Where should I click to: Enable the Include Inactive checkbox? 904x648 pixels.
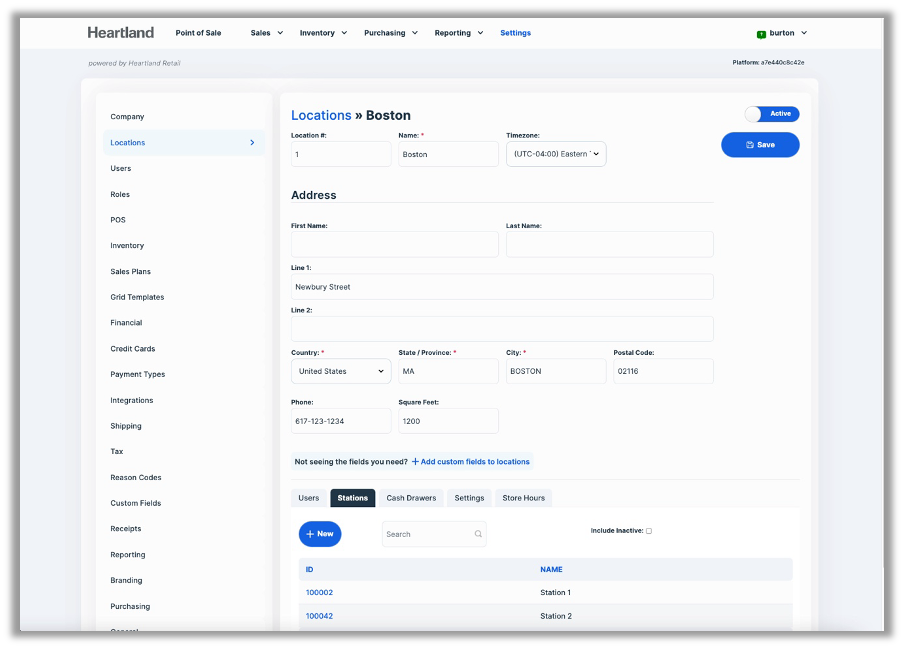pos(649,531)
